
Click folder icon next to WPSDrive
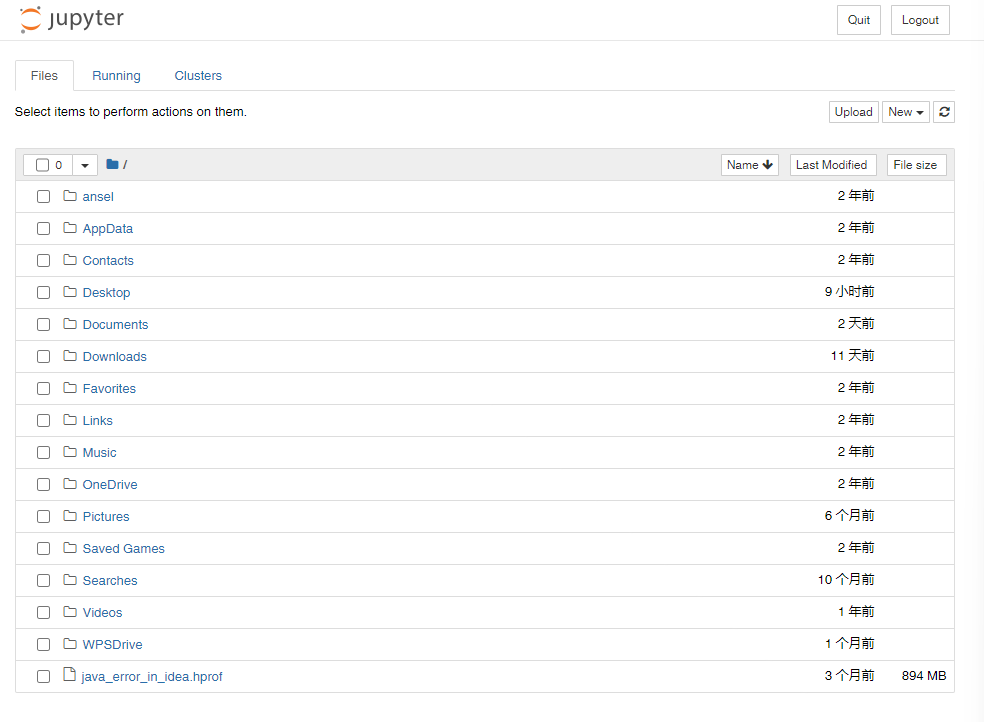[70, 644]
